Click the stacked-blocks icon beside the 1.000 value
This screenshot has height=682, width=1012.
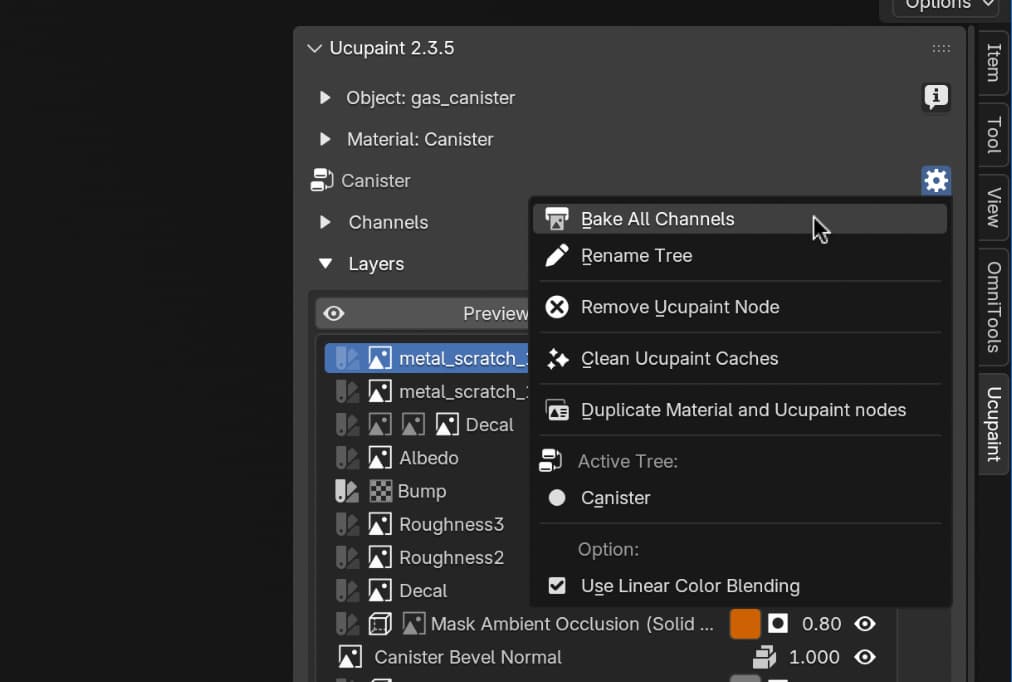765,657
